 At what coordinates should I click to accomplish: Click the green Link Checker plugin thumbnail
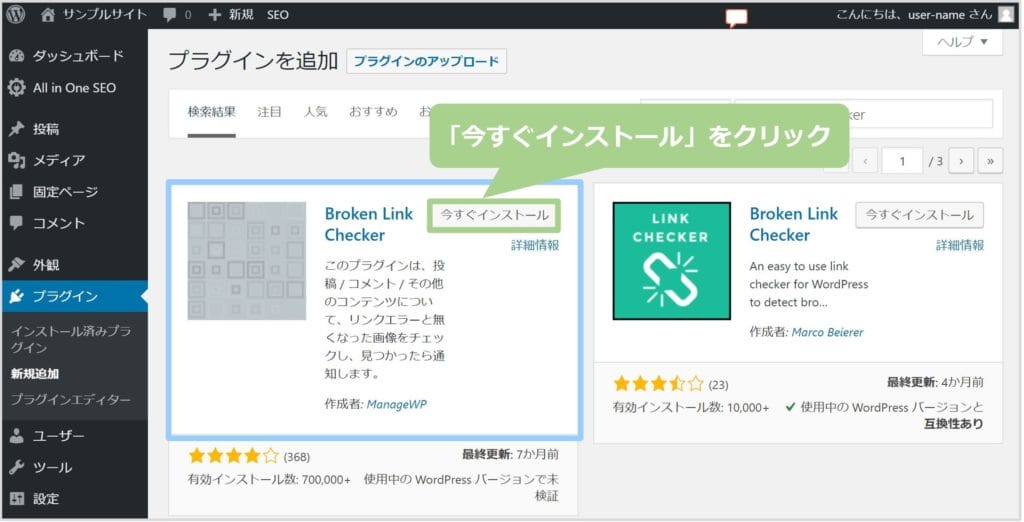click(x=672, y=261)
